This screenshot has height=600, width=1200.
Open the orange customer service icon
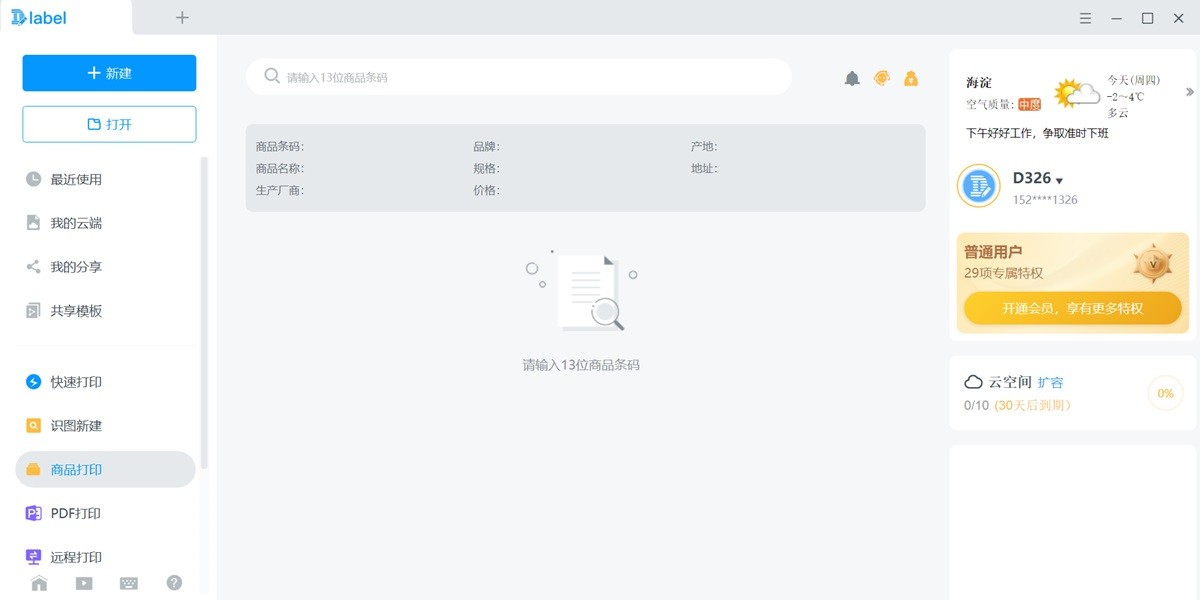click(881, 78)
